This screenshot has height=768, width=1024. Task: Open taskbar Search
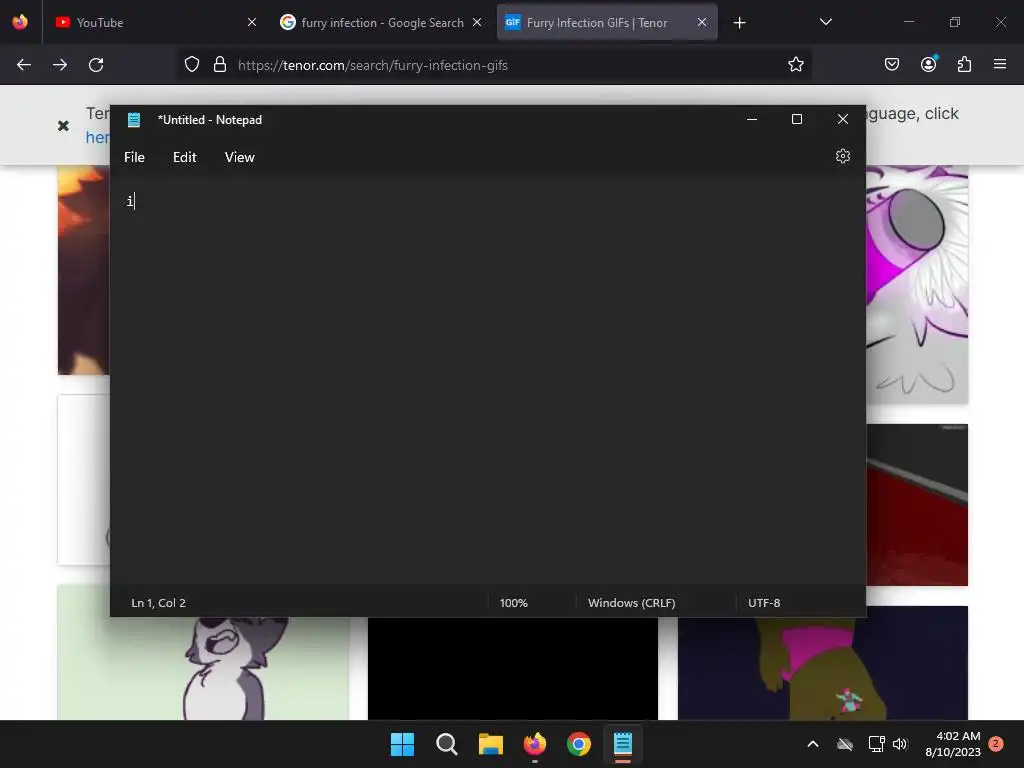tap(447, 744)
